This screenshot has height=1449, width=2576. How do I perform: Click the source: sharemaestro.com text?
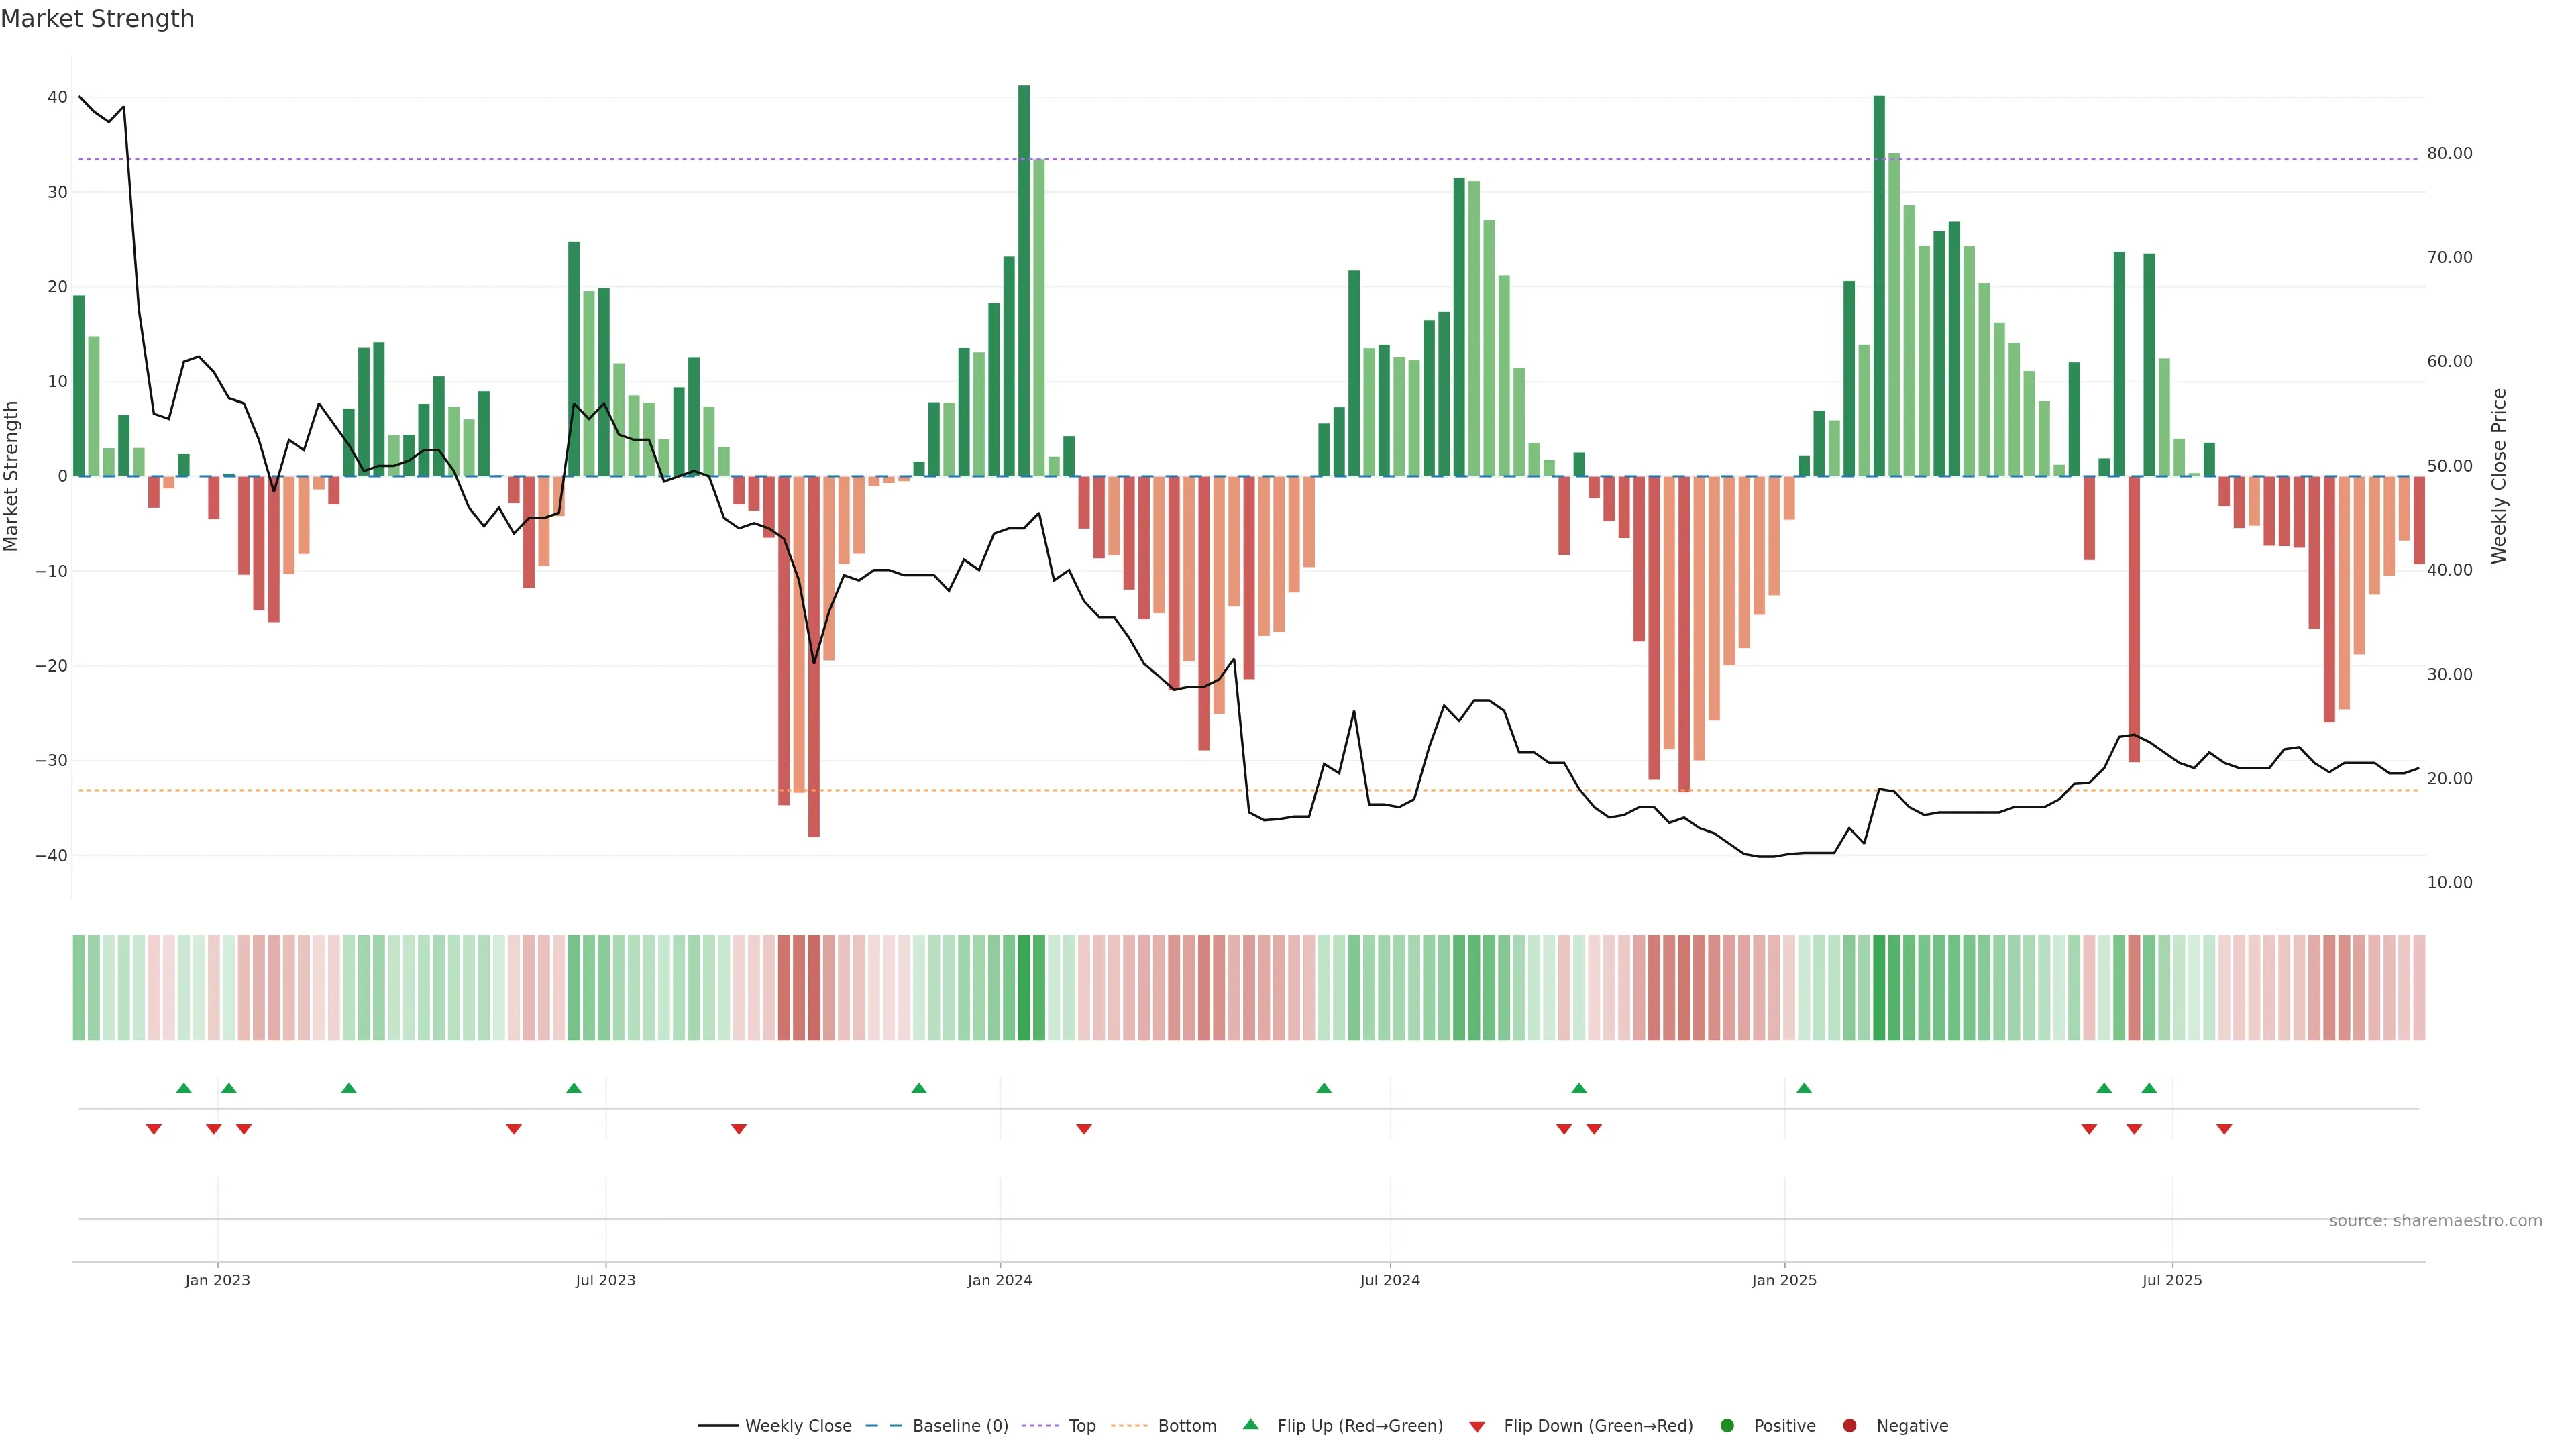[2435, 1221]
